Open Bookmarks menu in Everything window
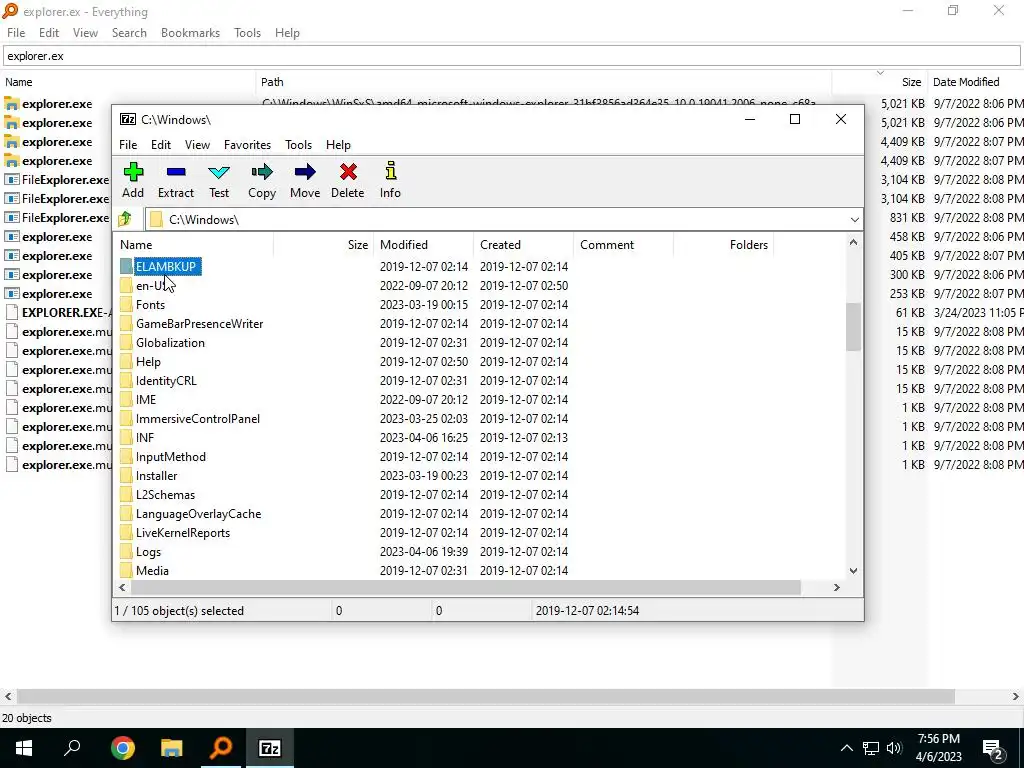Viewport: 1024px width, 768px height. (190, 33)
